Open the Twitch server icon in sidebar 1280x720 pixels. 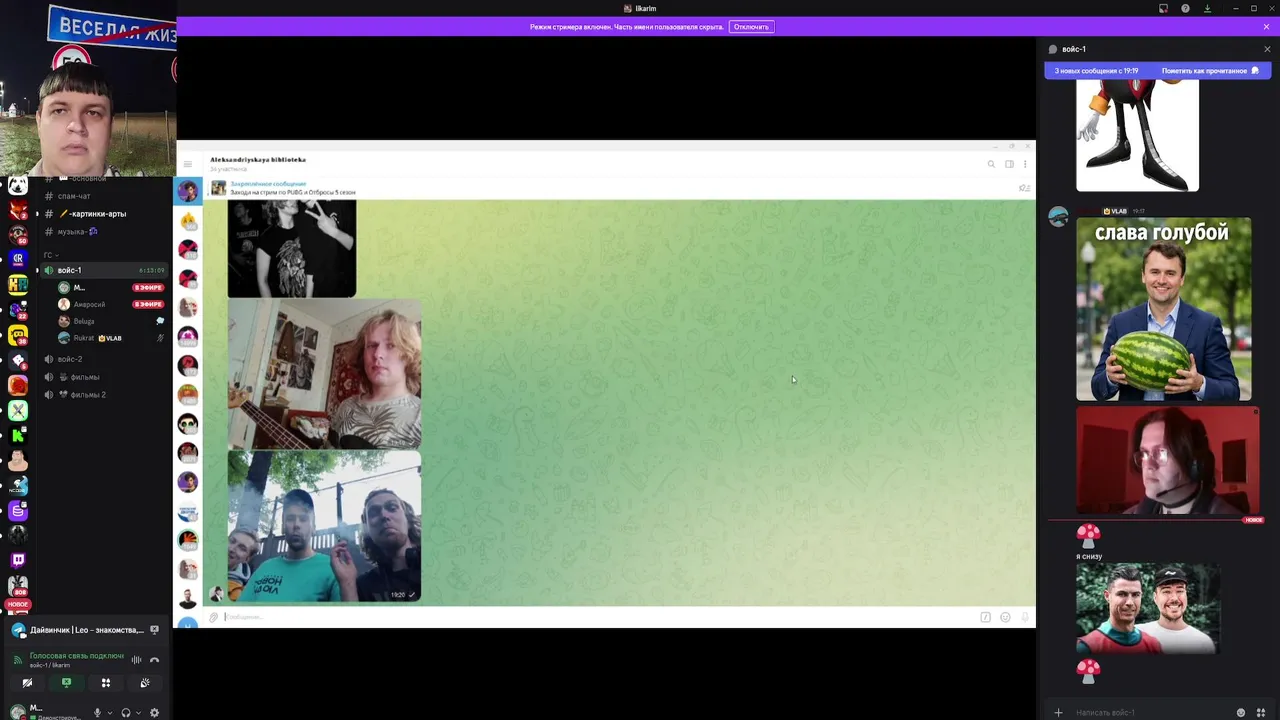pos(18,561)
